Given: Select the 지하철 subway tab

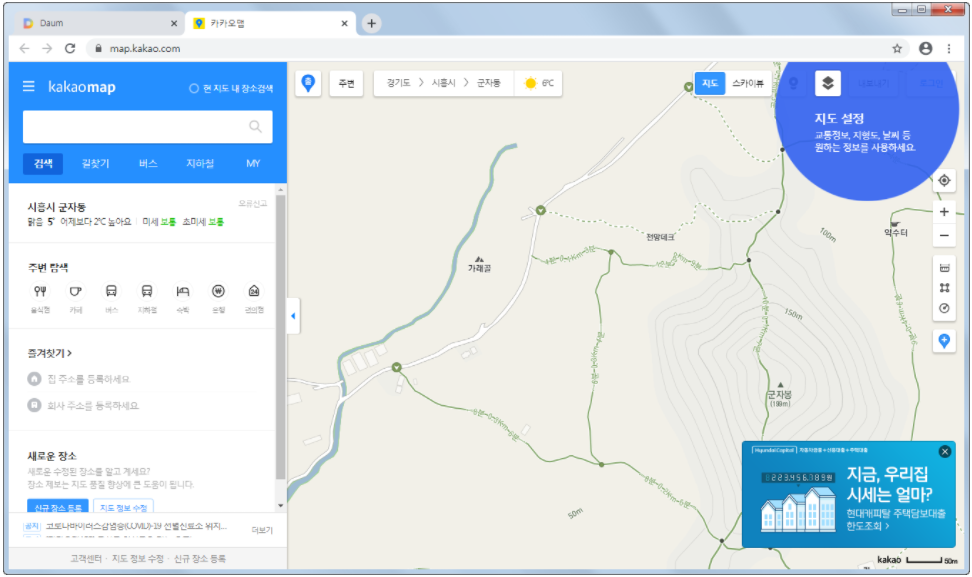Looking at the screenshot, I should (x=200, y=164).
